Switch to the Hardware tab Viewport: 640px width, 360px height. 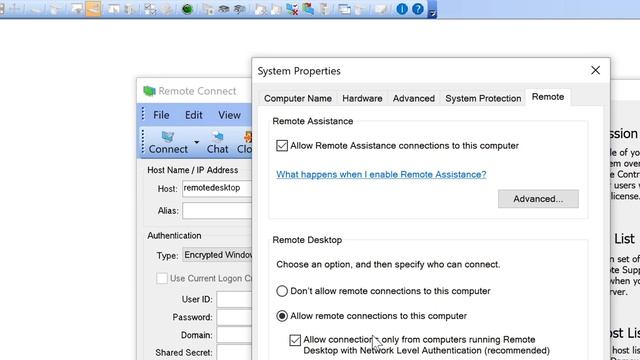coord(362,98)
